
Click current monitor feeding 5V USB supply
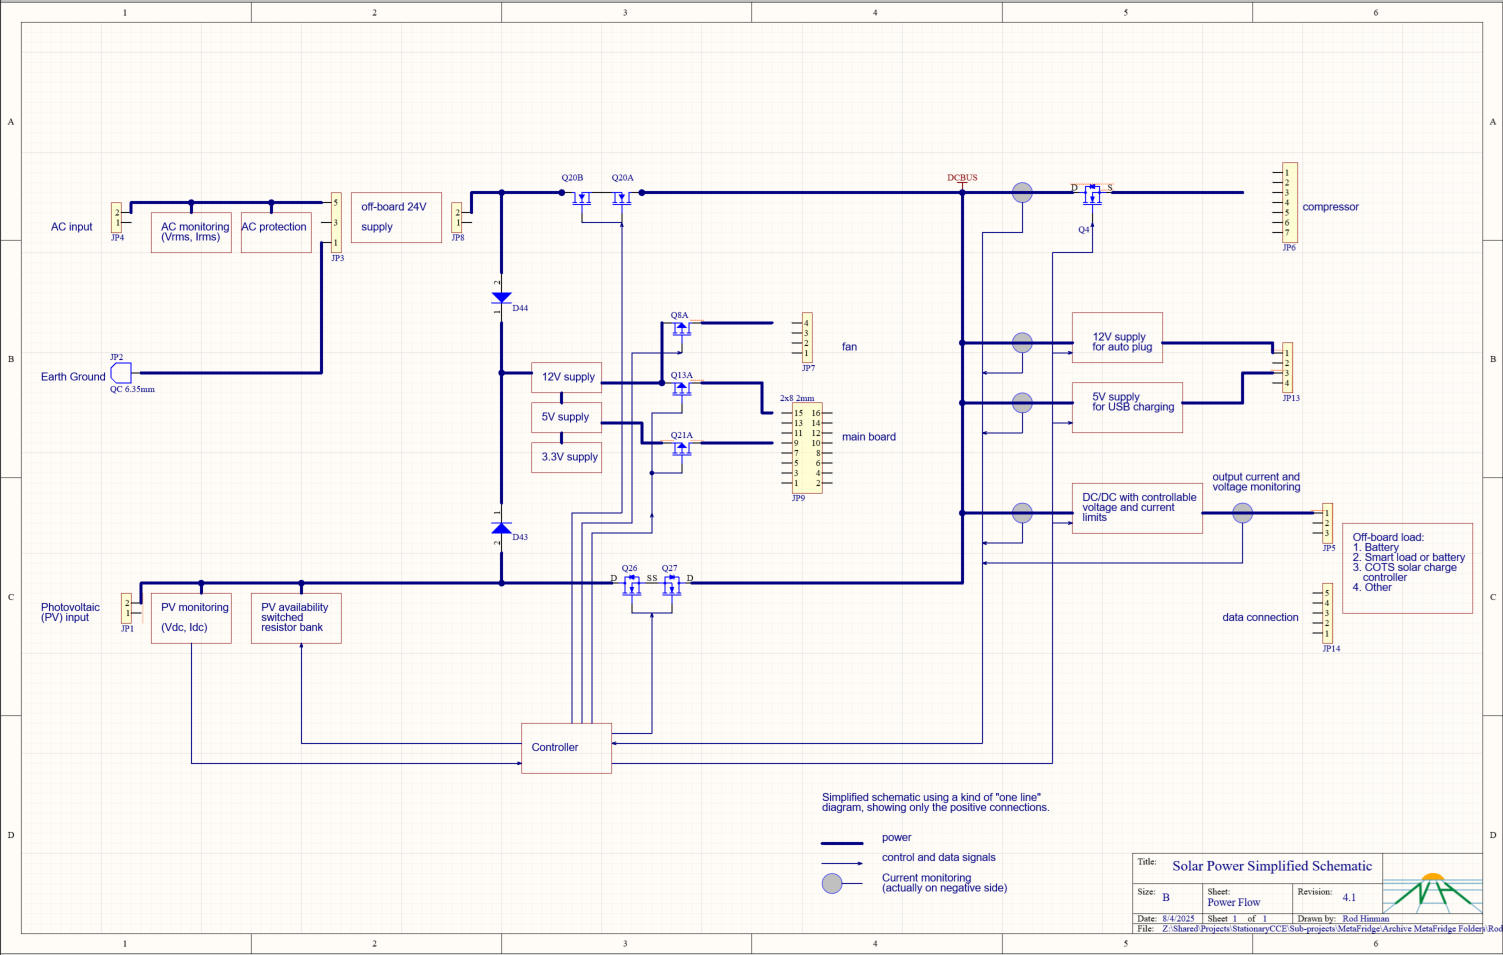click(x=1022, y=403)
